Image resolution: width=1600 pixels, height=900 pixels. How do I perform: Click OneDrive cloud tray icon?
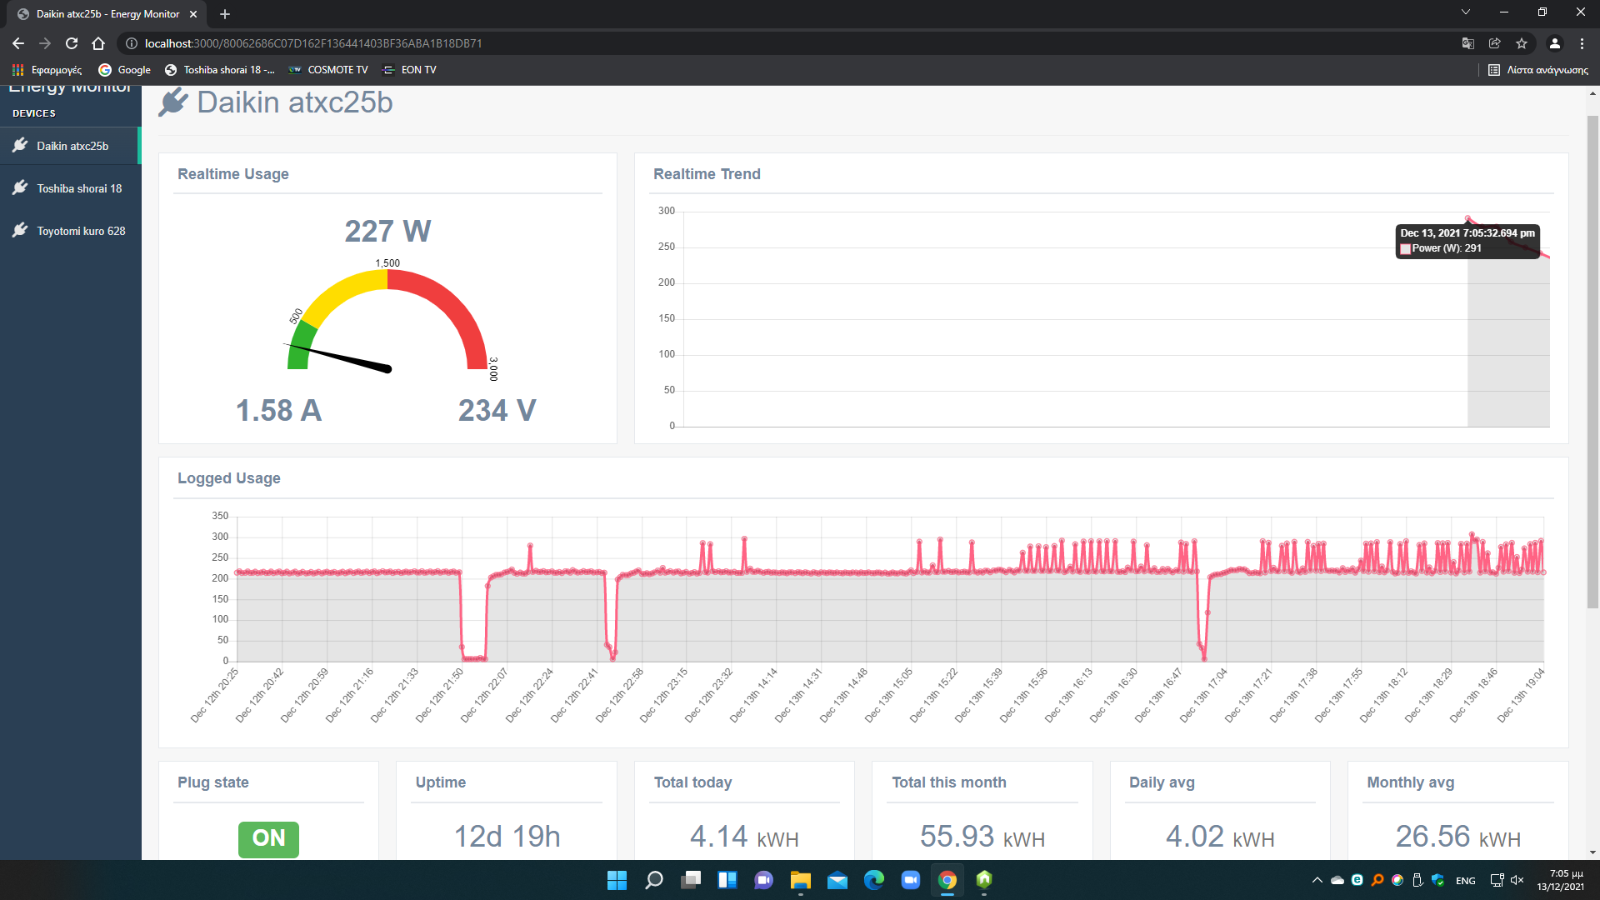(x=1337, y=880)
